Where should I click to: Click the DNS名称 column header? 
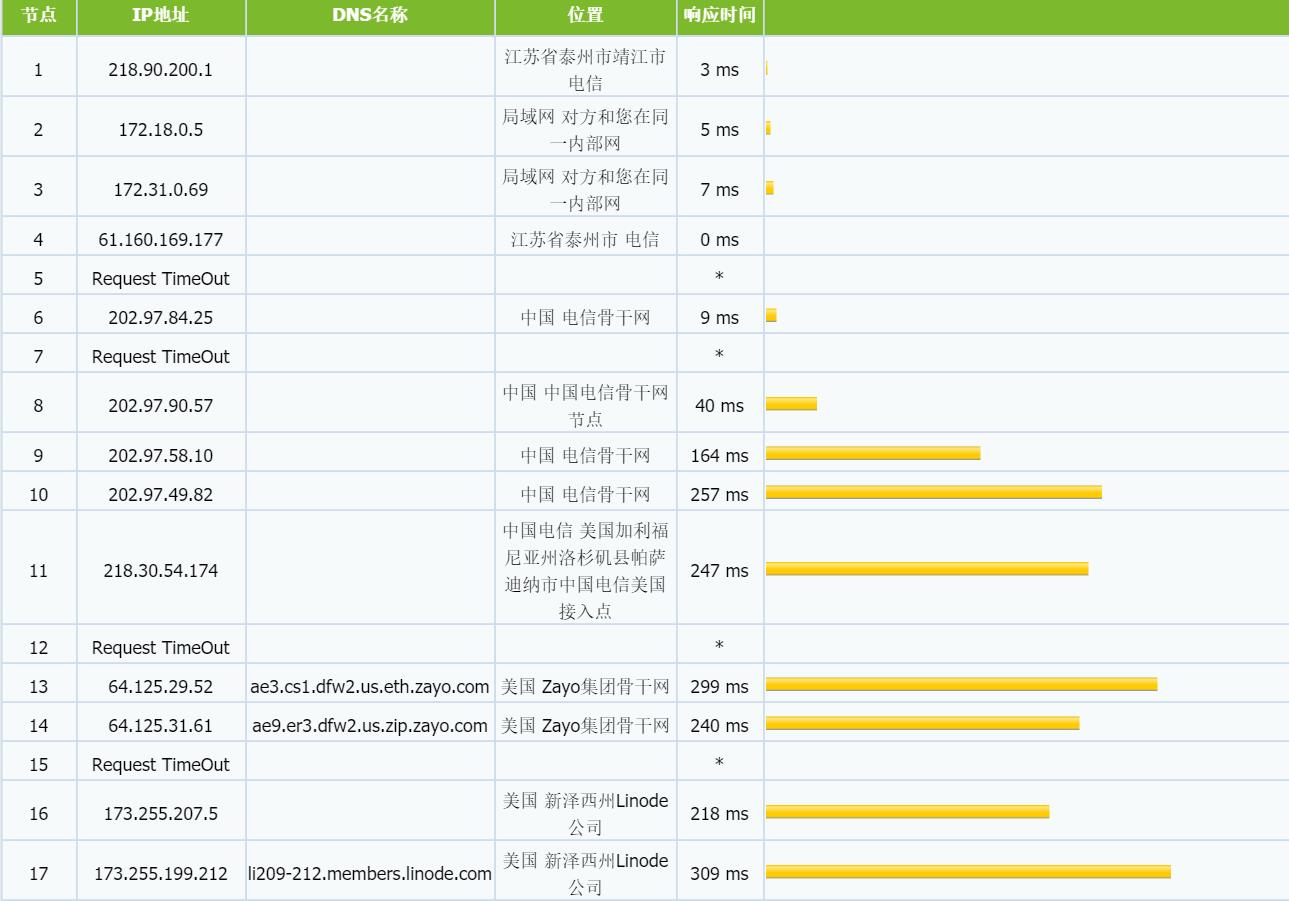click(370, 16)
